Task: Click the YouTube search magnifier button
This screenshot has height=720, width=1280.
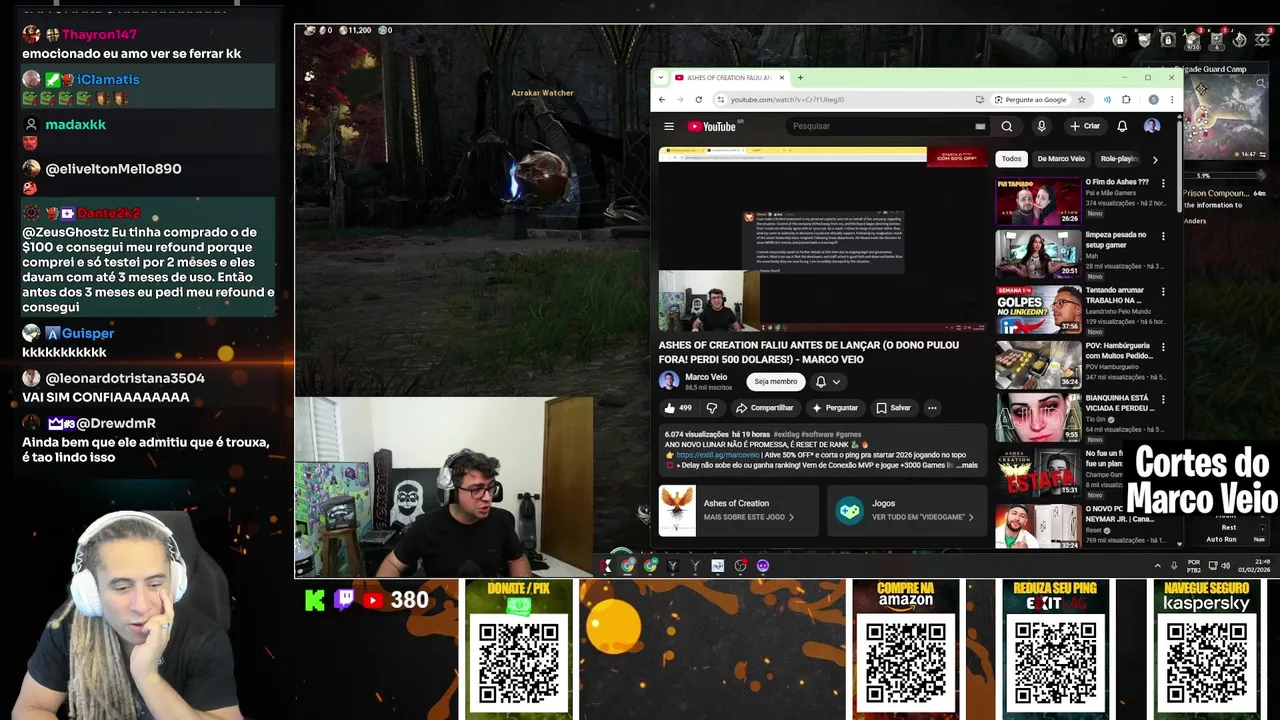Action: [x=1007, y=126]
